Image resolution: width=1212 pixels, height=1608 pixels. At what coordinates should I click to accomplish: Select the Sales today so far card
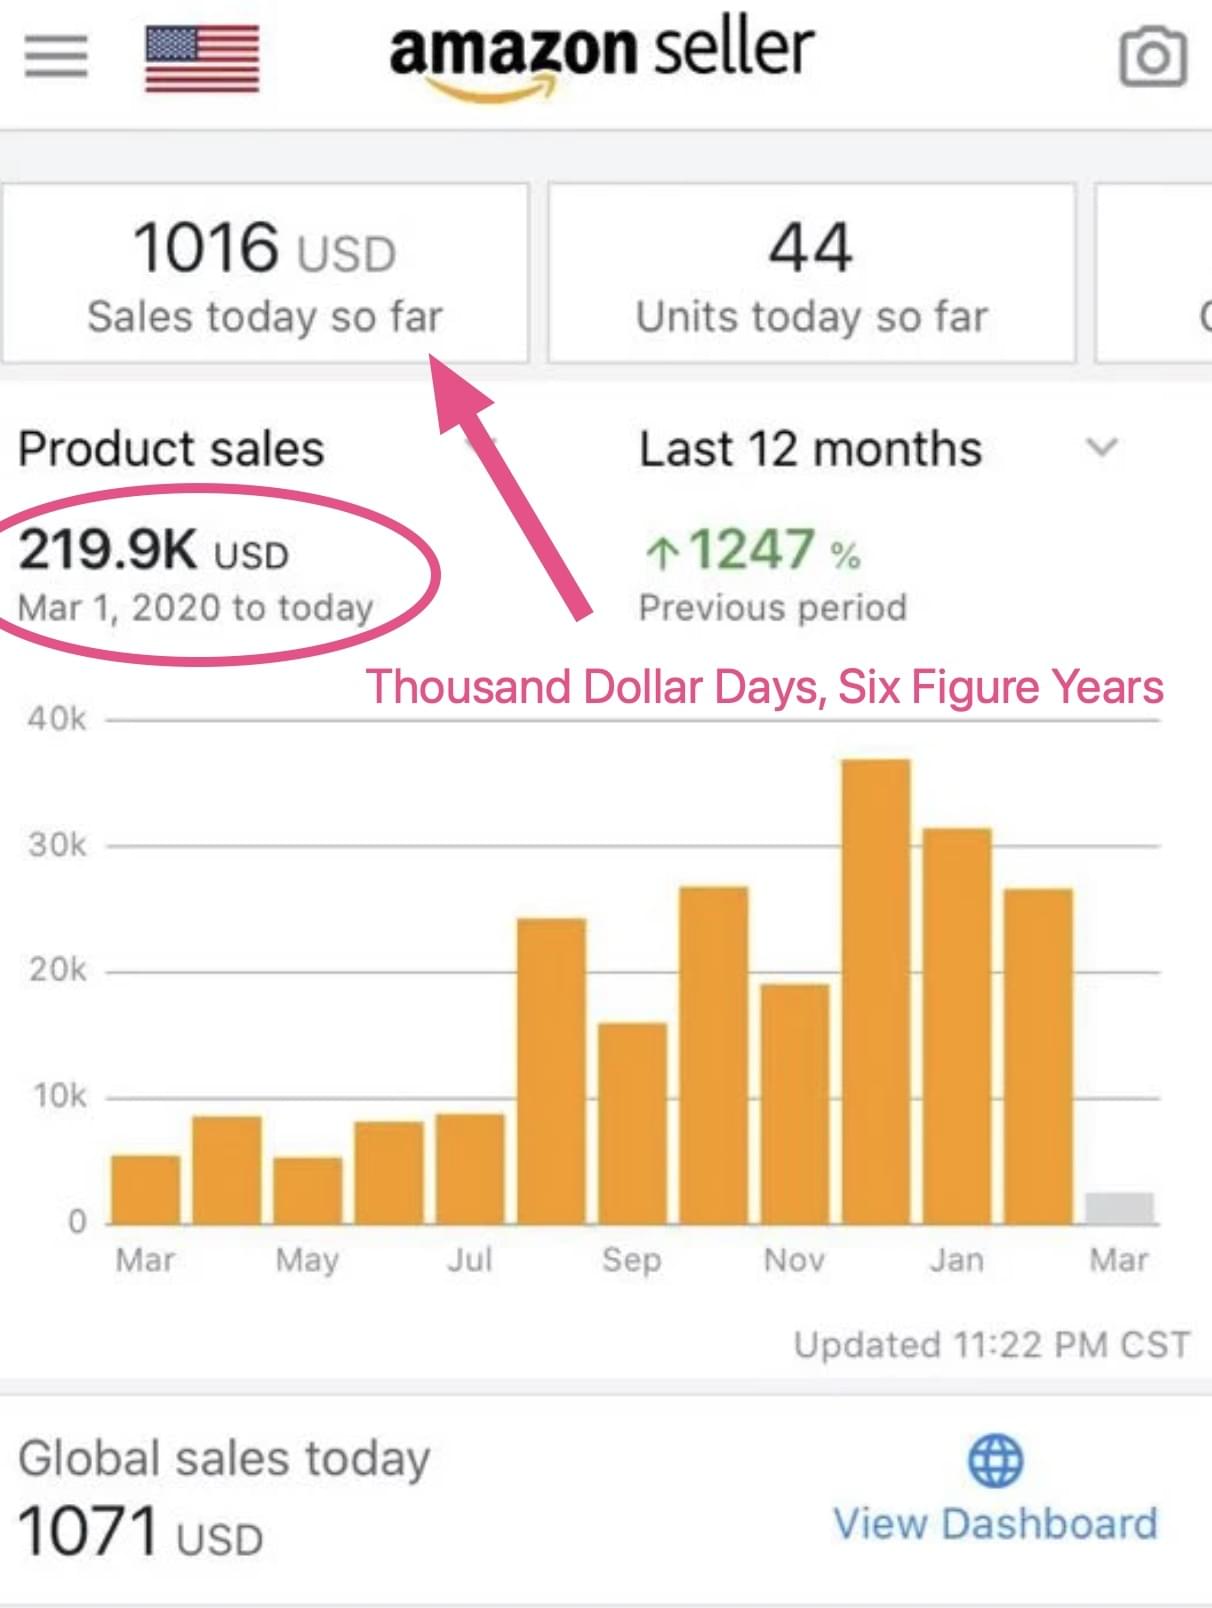tap(264, 272)
